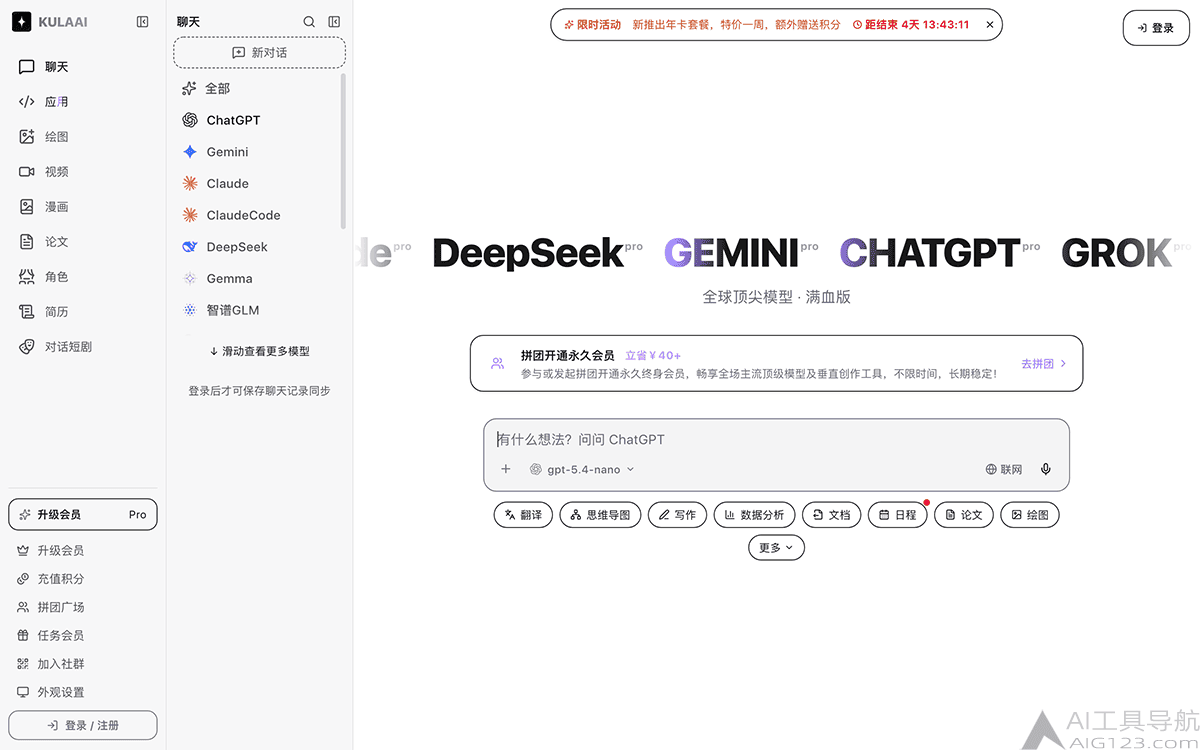Select the 翻译 translate tool
This screenshot has width=1200, height=750.
click(523, 515)
